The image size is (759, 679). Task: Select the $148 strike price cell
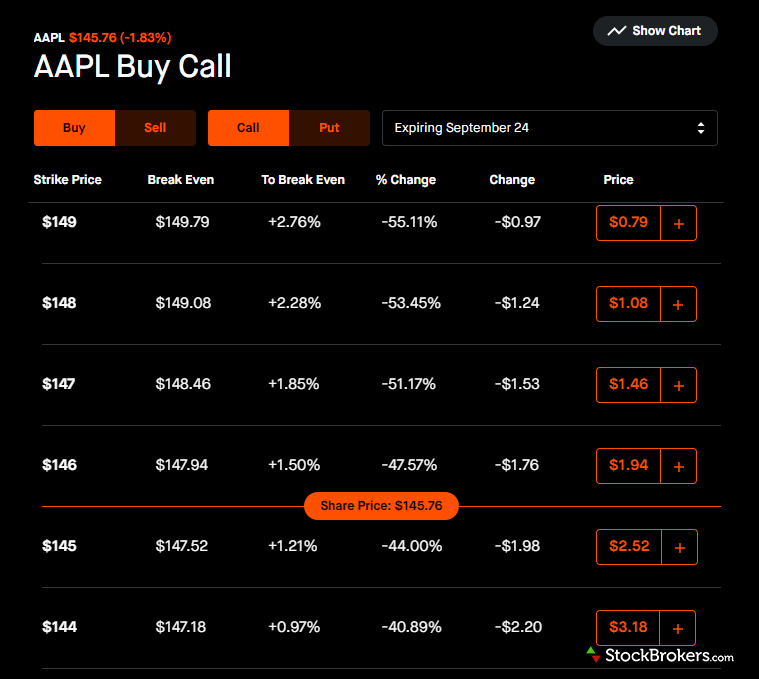tap(59, 303)
